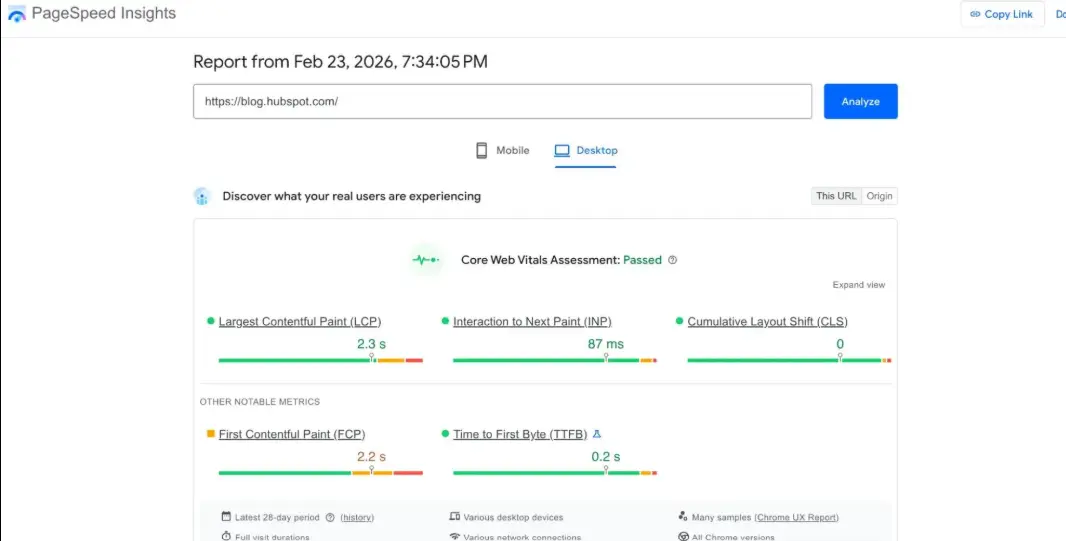
Task: Expand view of Core Web Vitals
Action: click(859, 285)
